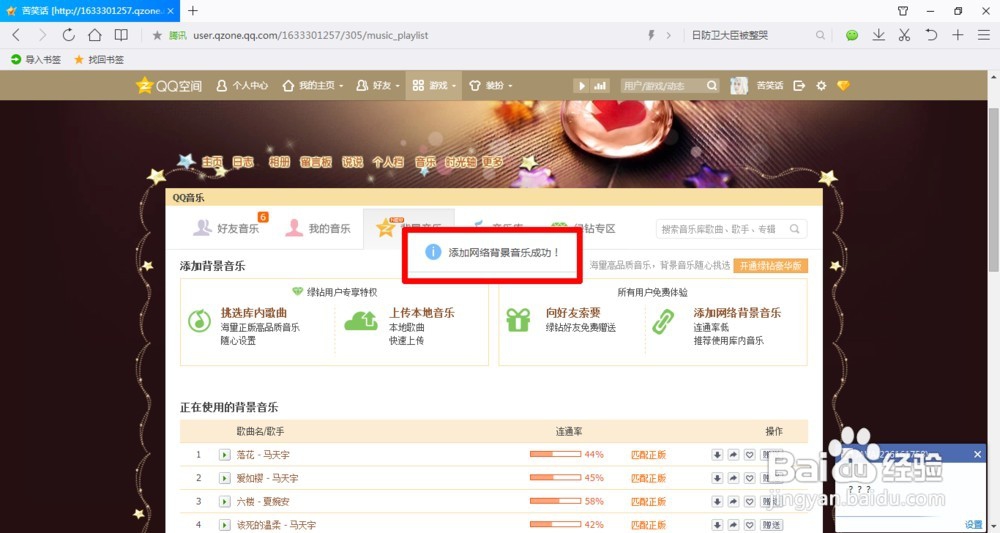Click 赠送 button in the 42% row
Image resolution: width=1000 pixels, height=533 pixels.
[771, 525]
